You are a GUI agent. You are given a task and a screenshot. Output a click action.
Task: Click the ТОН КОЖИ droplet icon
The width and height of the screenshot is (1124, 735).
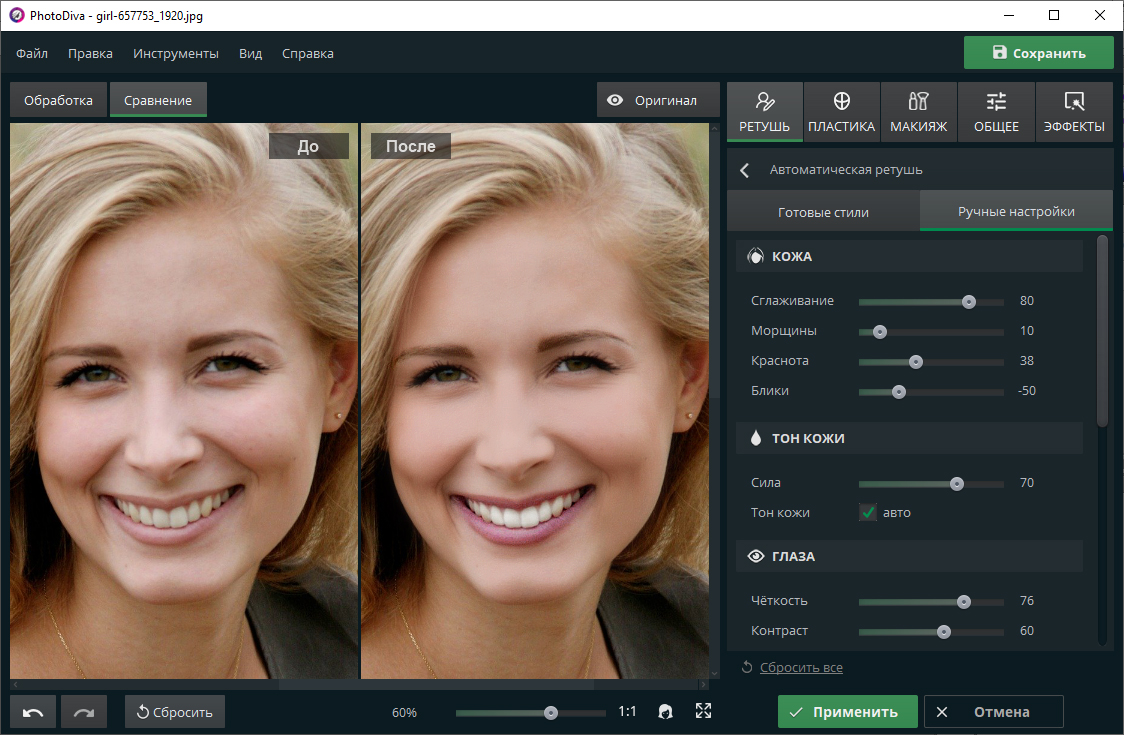(x=756, y=438)
